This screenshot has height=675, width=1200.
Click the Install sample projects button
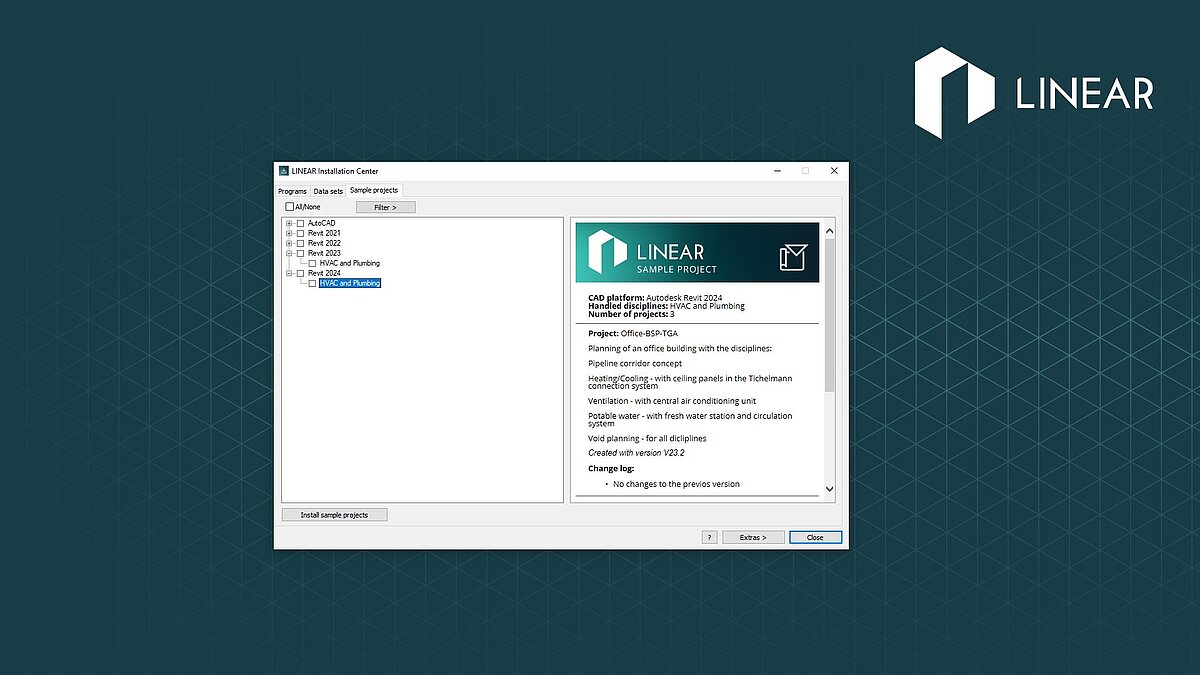(334, 515)
